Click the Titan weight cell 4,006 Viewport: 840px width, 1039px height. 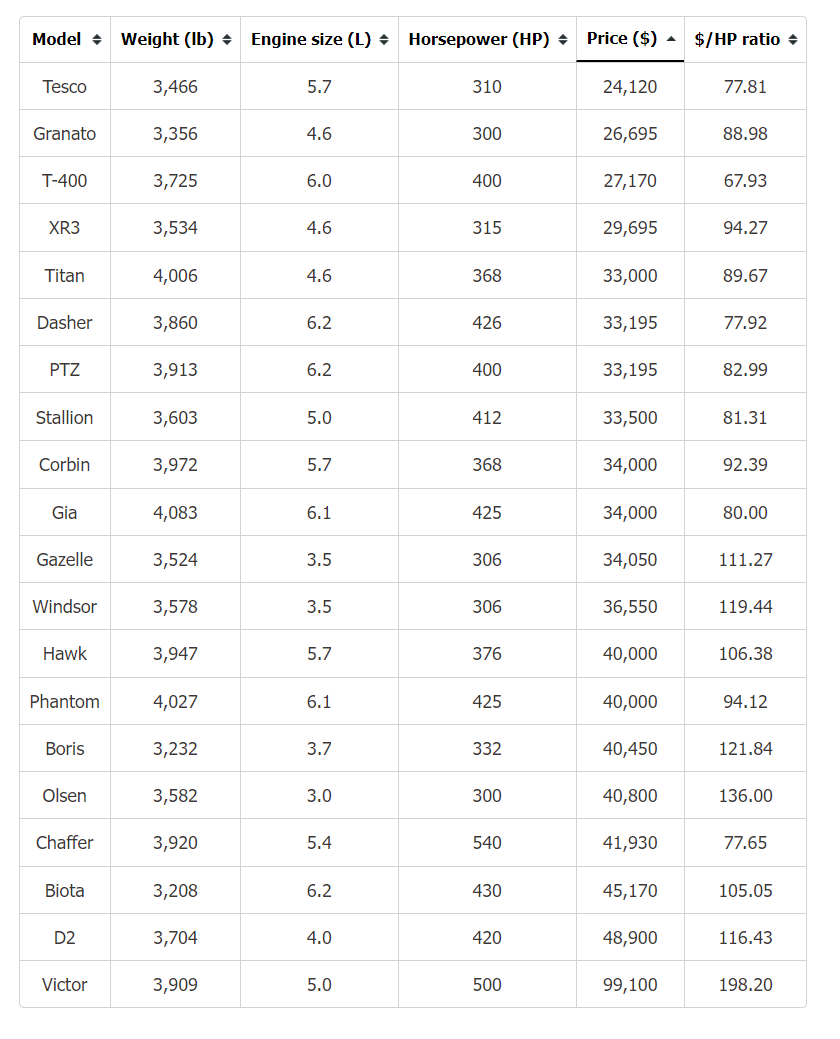176,276
